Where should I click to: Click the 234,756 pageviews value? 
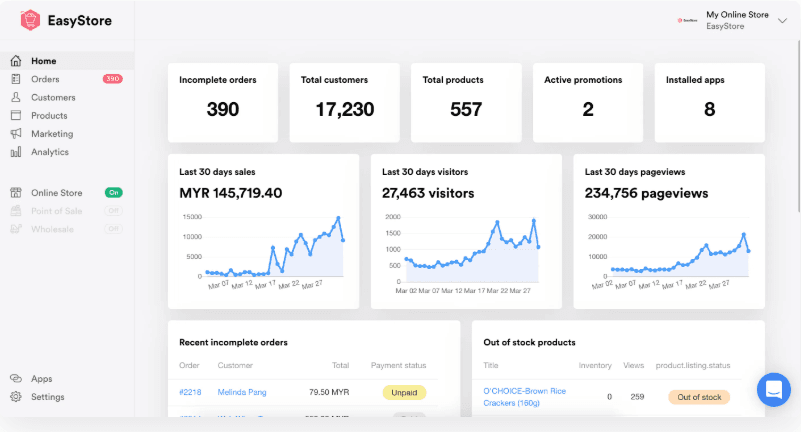646,193
